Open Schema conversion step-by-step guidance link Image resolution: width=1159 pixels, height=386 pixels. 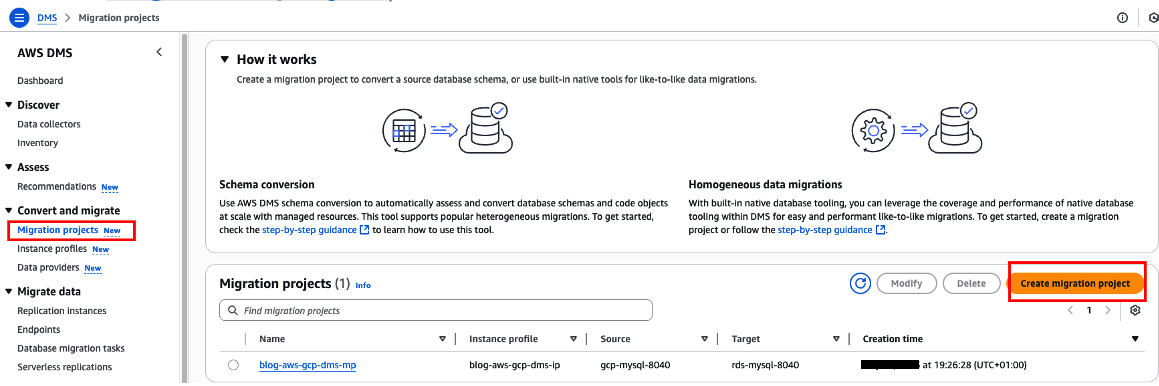[x=316, y=230]
